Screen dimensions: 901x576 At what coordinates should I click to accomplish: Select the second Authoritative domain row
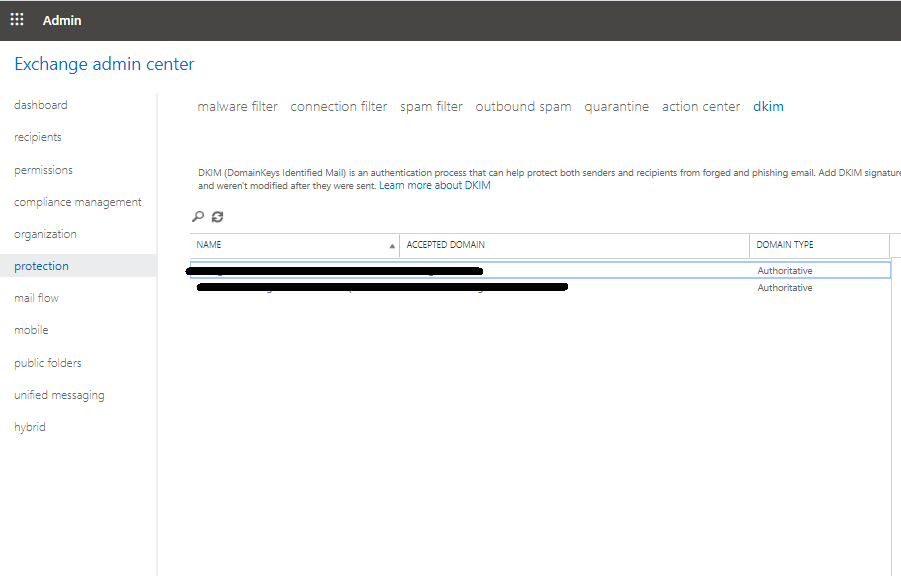click(x=540, y=287)
